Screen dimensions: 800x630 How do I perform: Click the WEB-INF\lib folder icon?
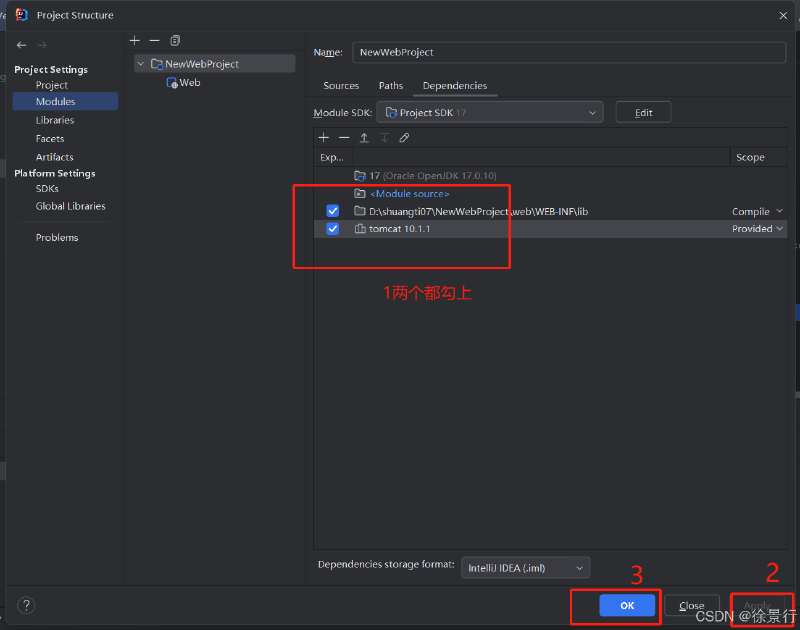(360, 211)
